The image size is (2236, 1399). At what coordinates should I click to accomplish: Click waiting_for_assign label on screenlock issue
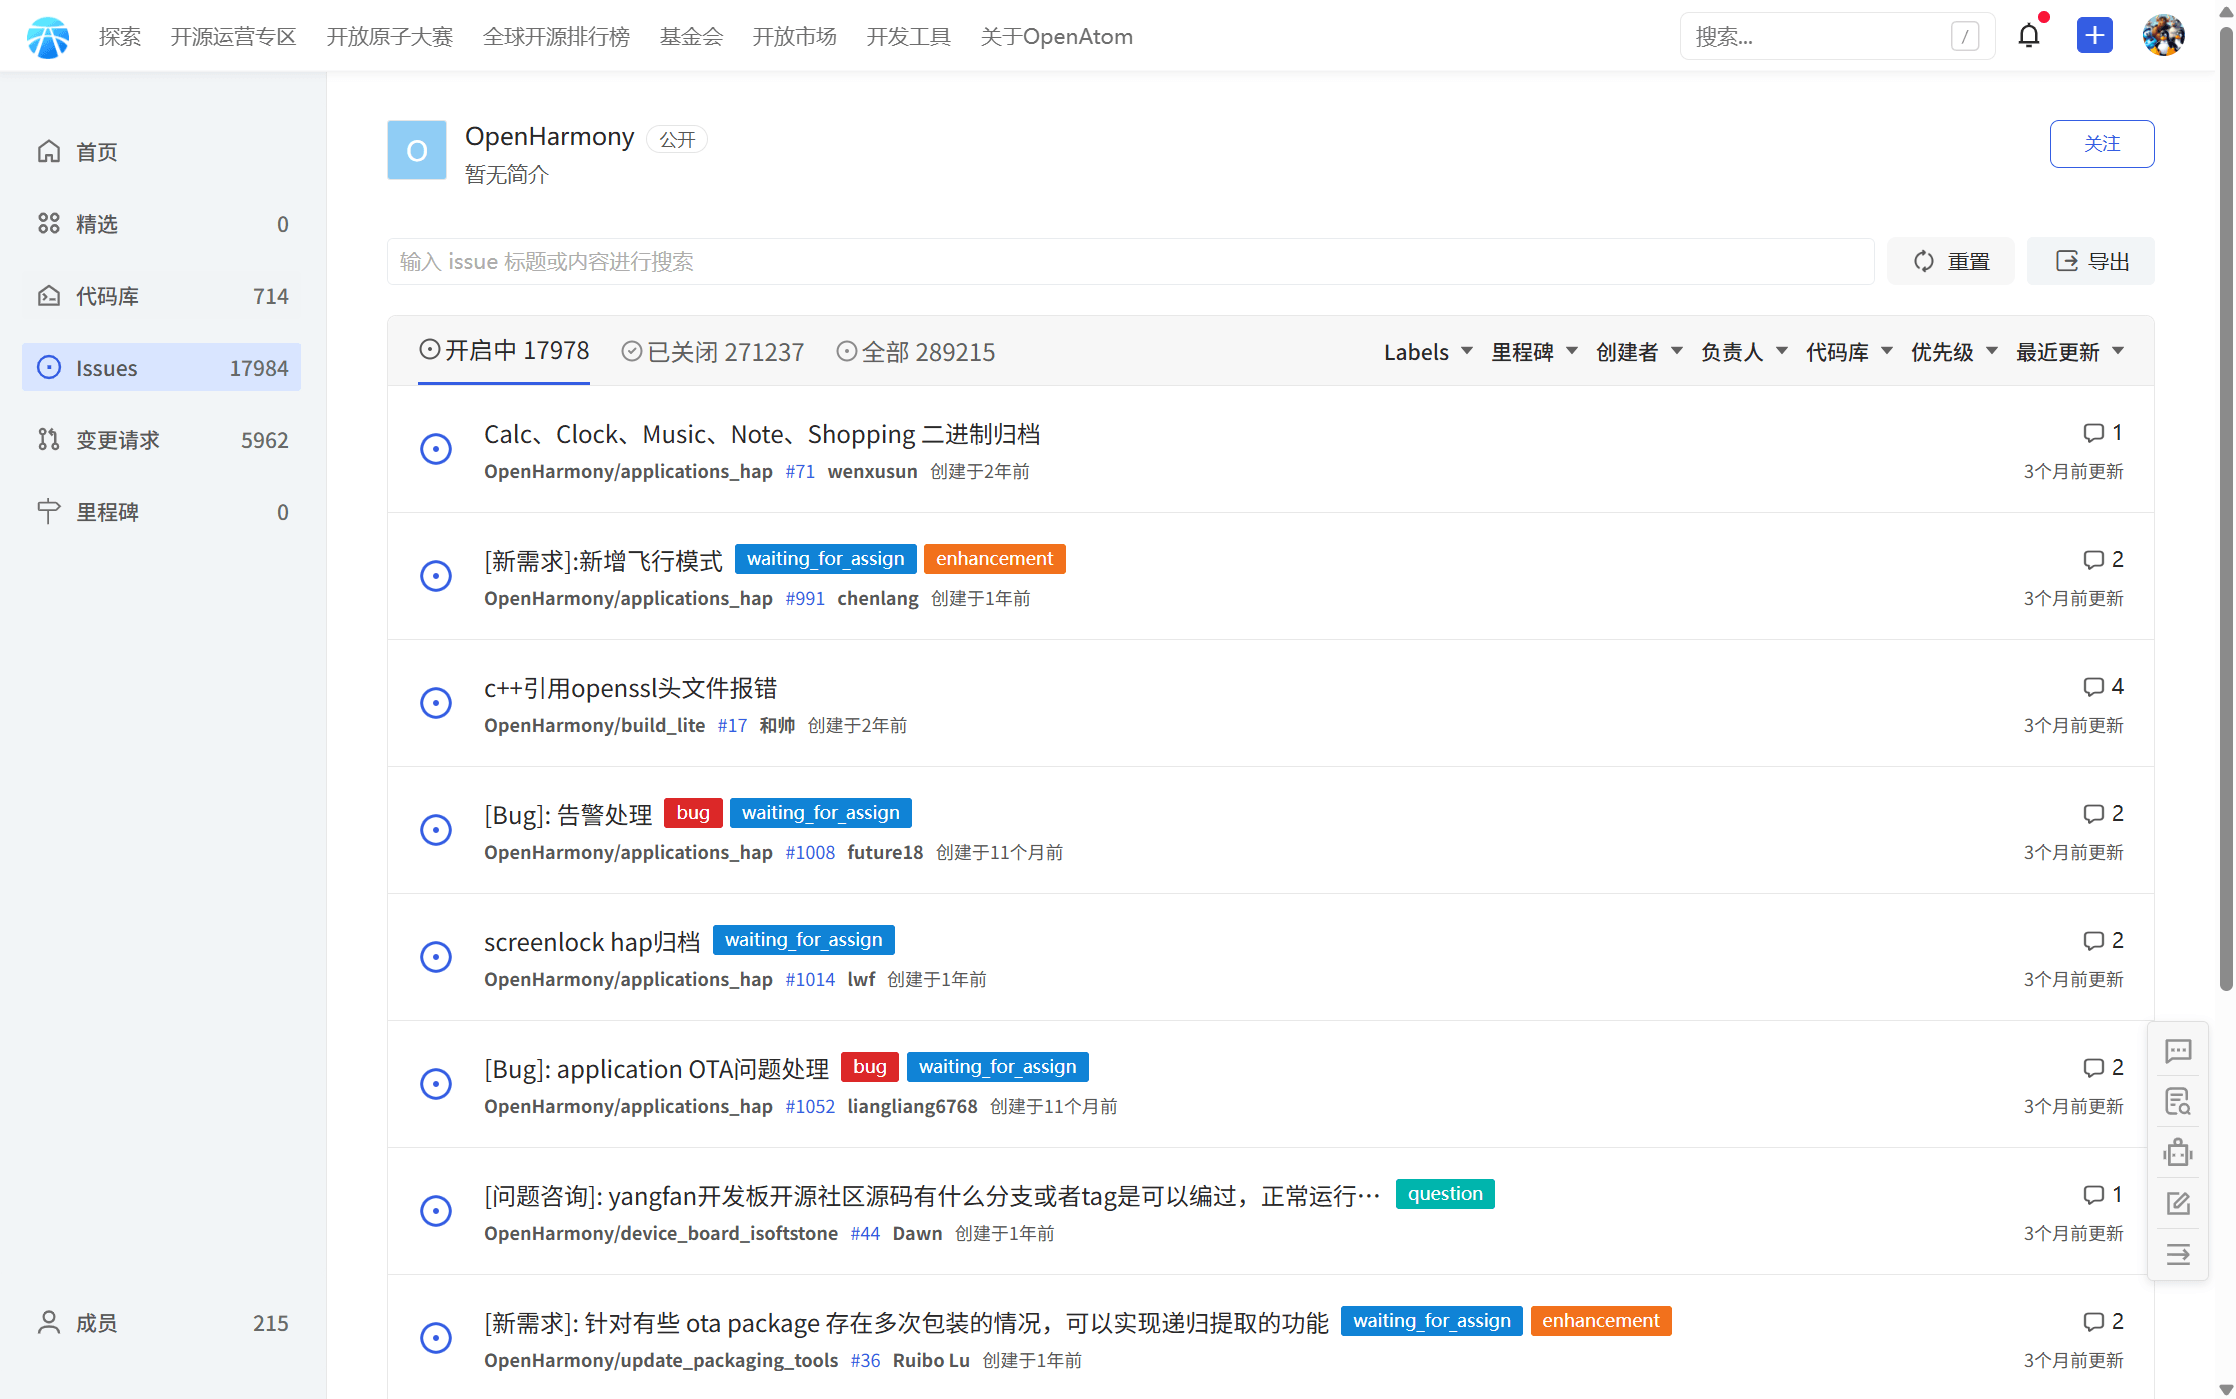point(804,940)
